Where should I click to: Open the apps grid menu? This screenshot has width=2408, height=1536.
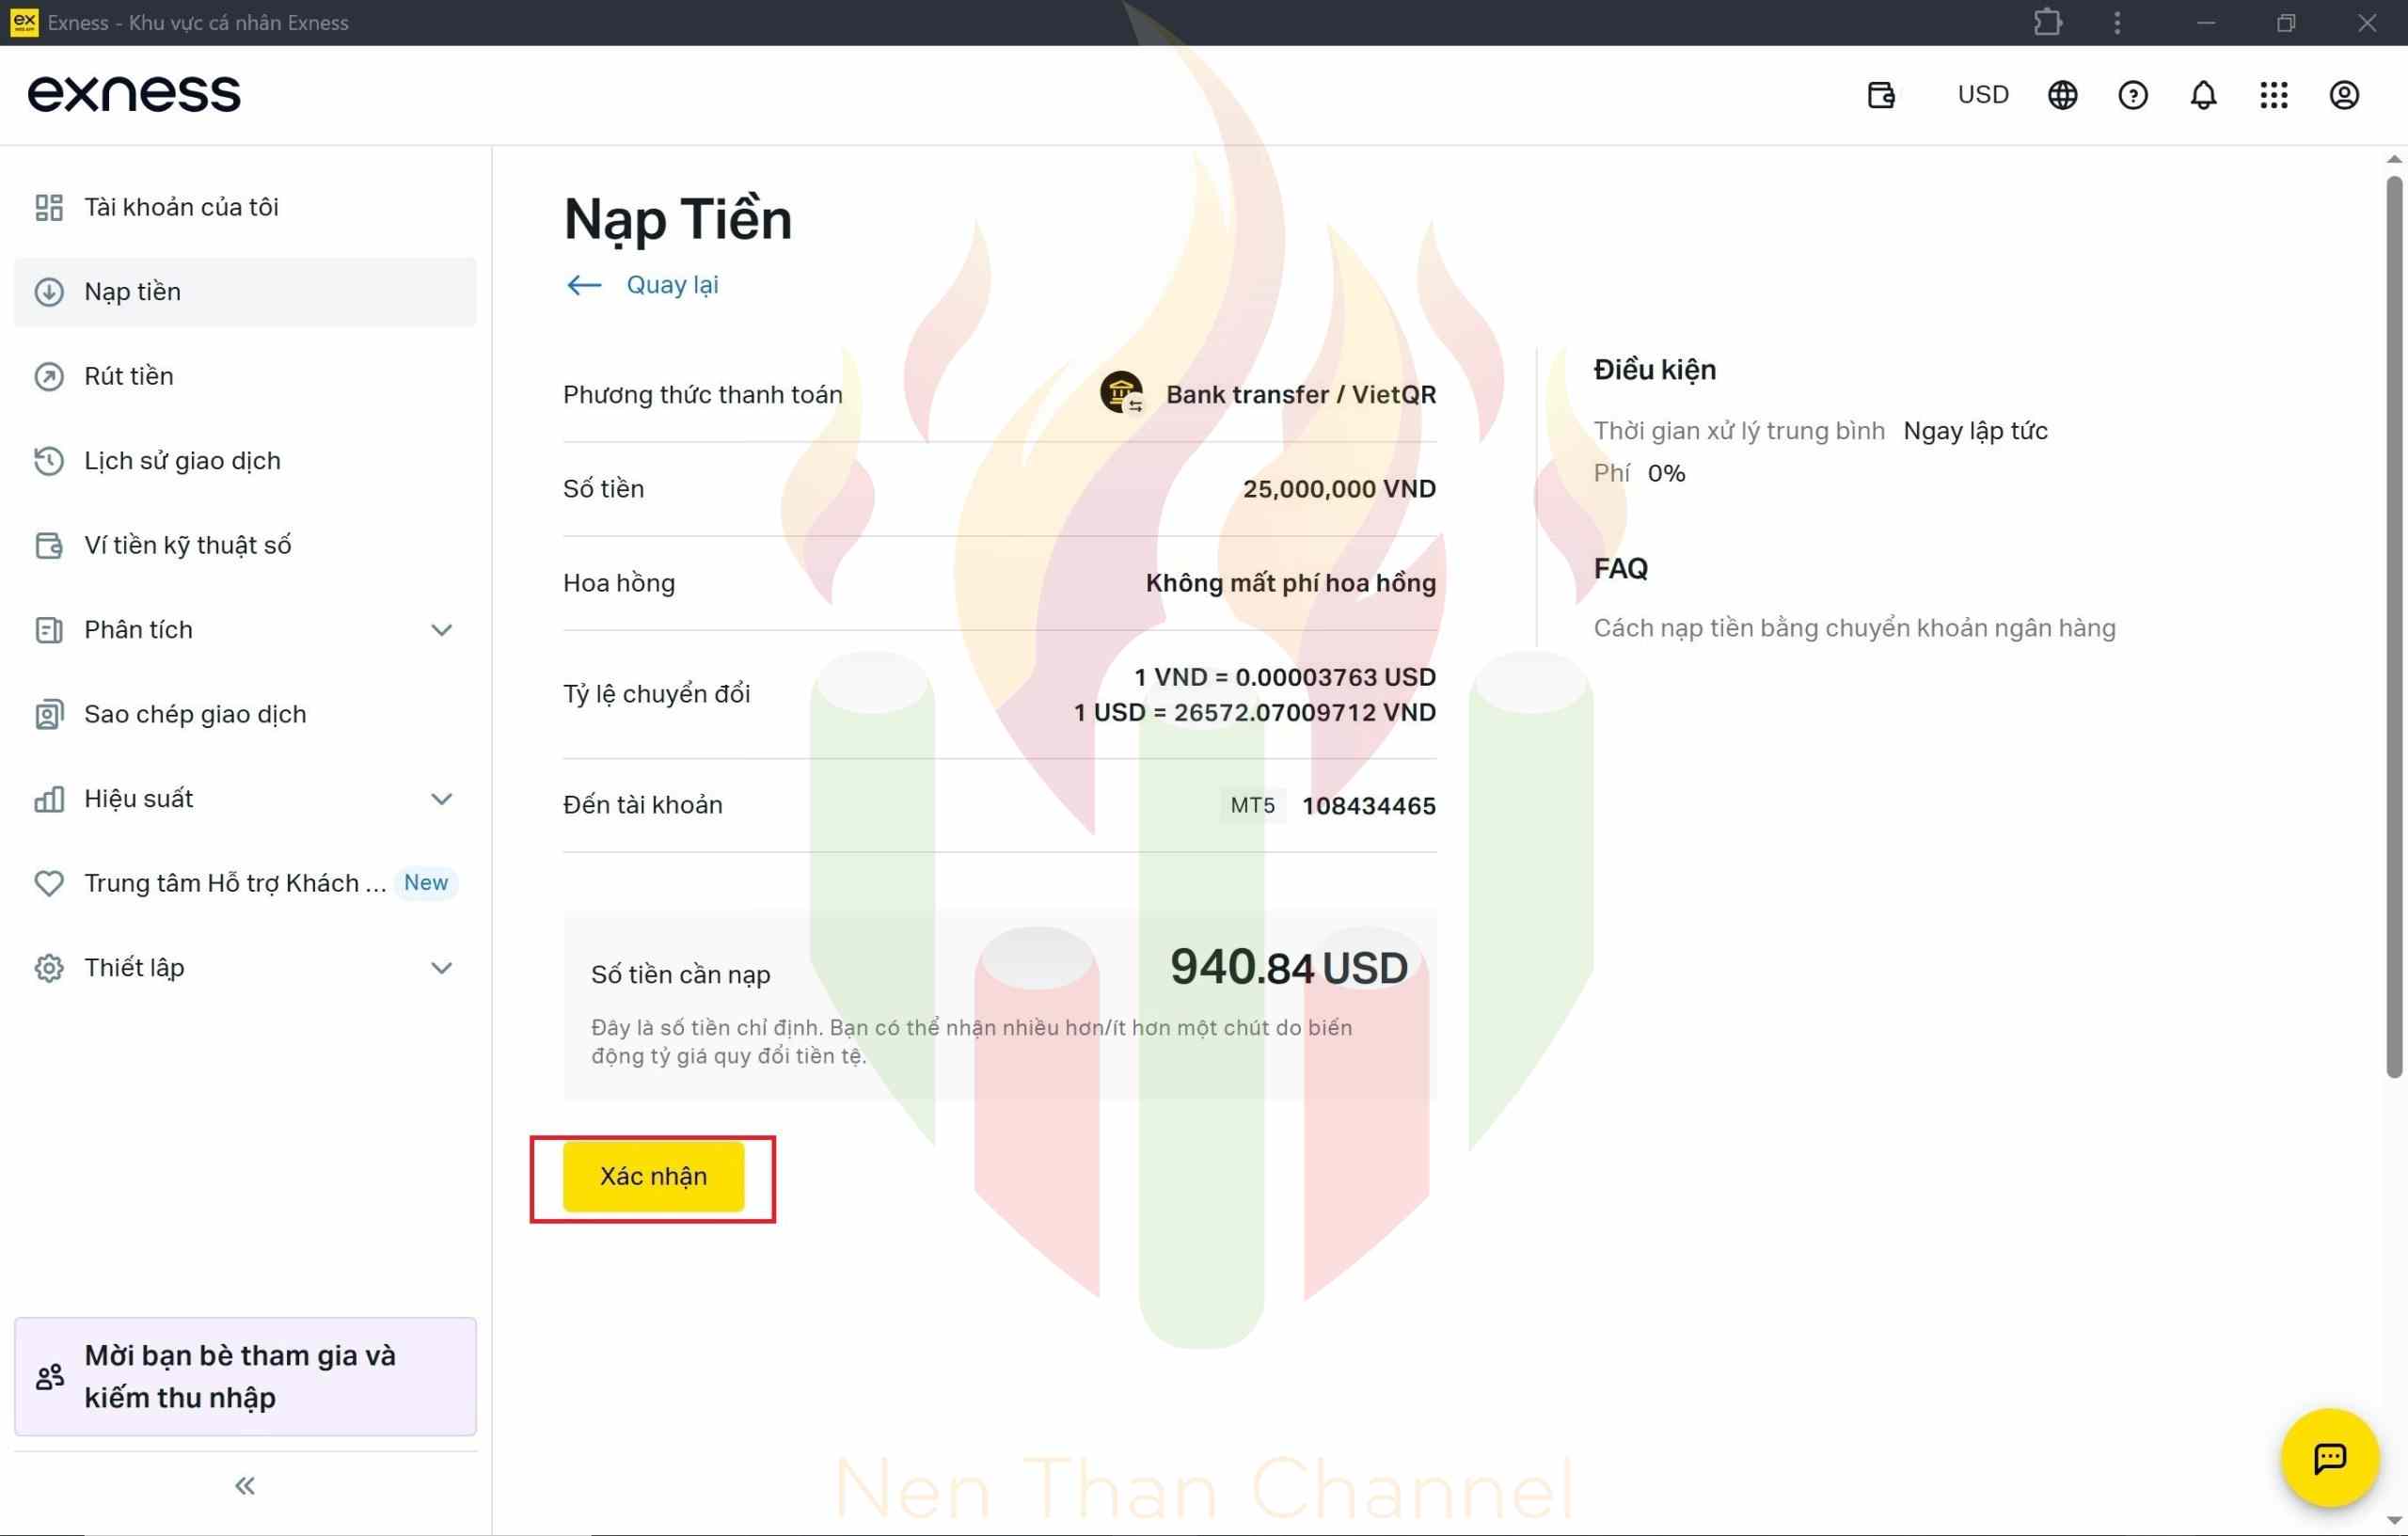2273,95
